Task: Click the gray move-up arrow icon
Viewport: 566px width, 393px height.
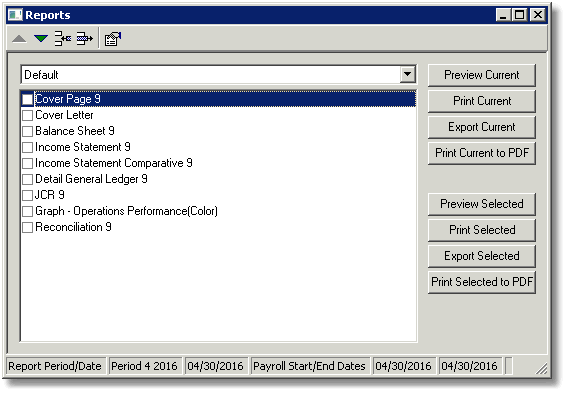Action: pyautogui.click(x=19, y=39)
